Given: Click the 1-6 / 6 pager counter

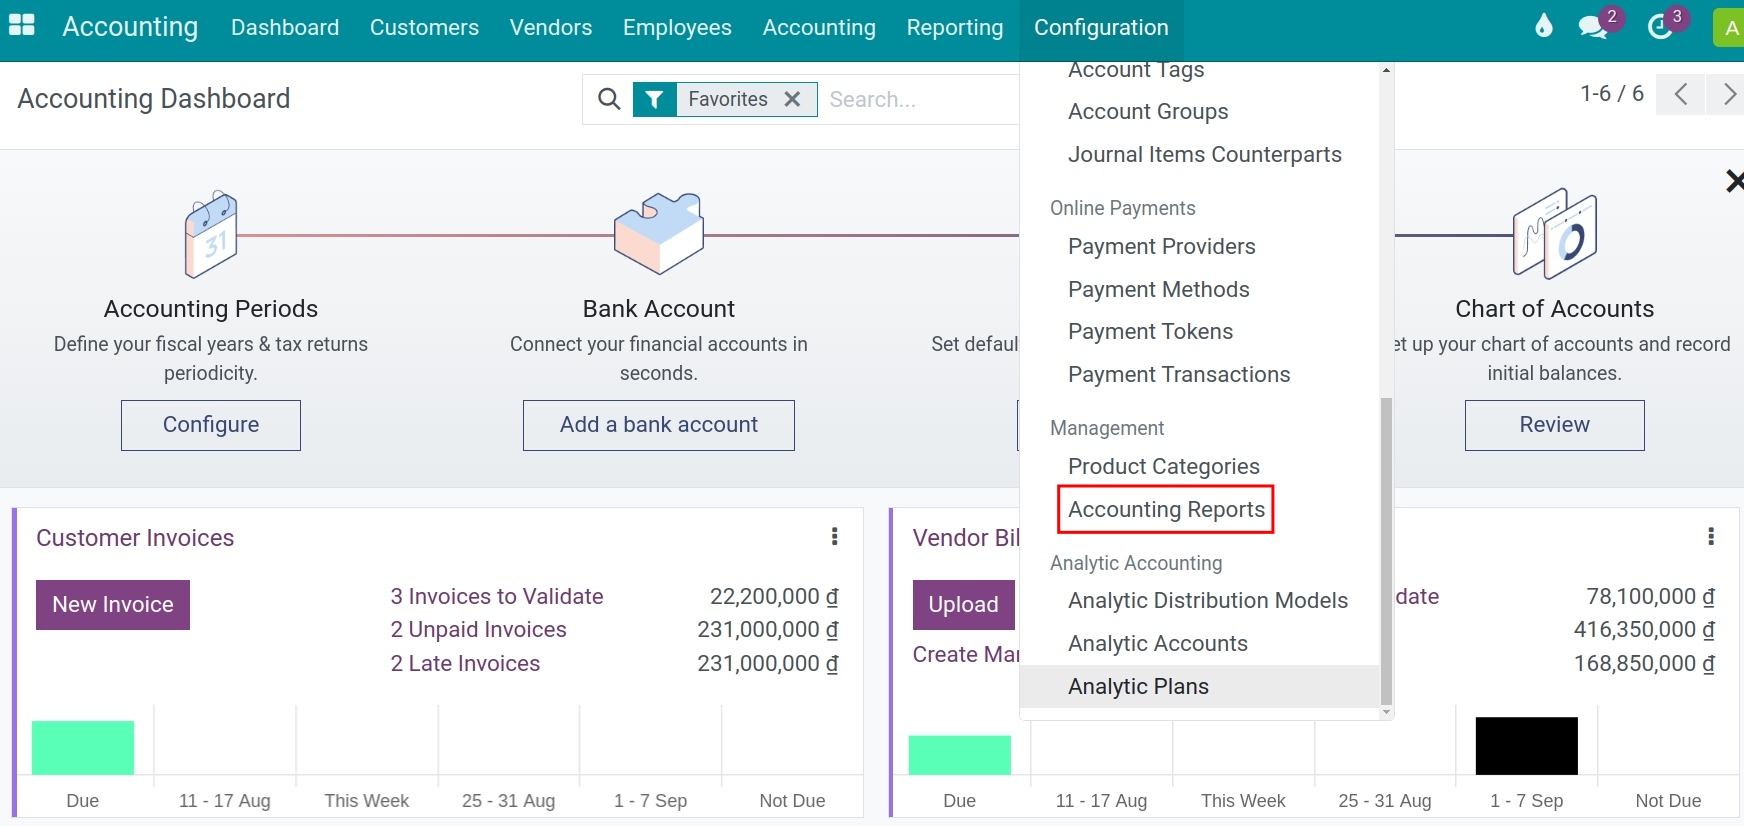Looking at the screenshot, I should [x=1612, y=94].
